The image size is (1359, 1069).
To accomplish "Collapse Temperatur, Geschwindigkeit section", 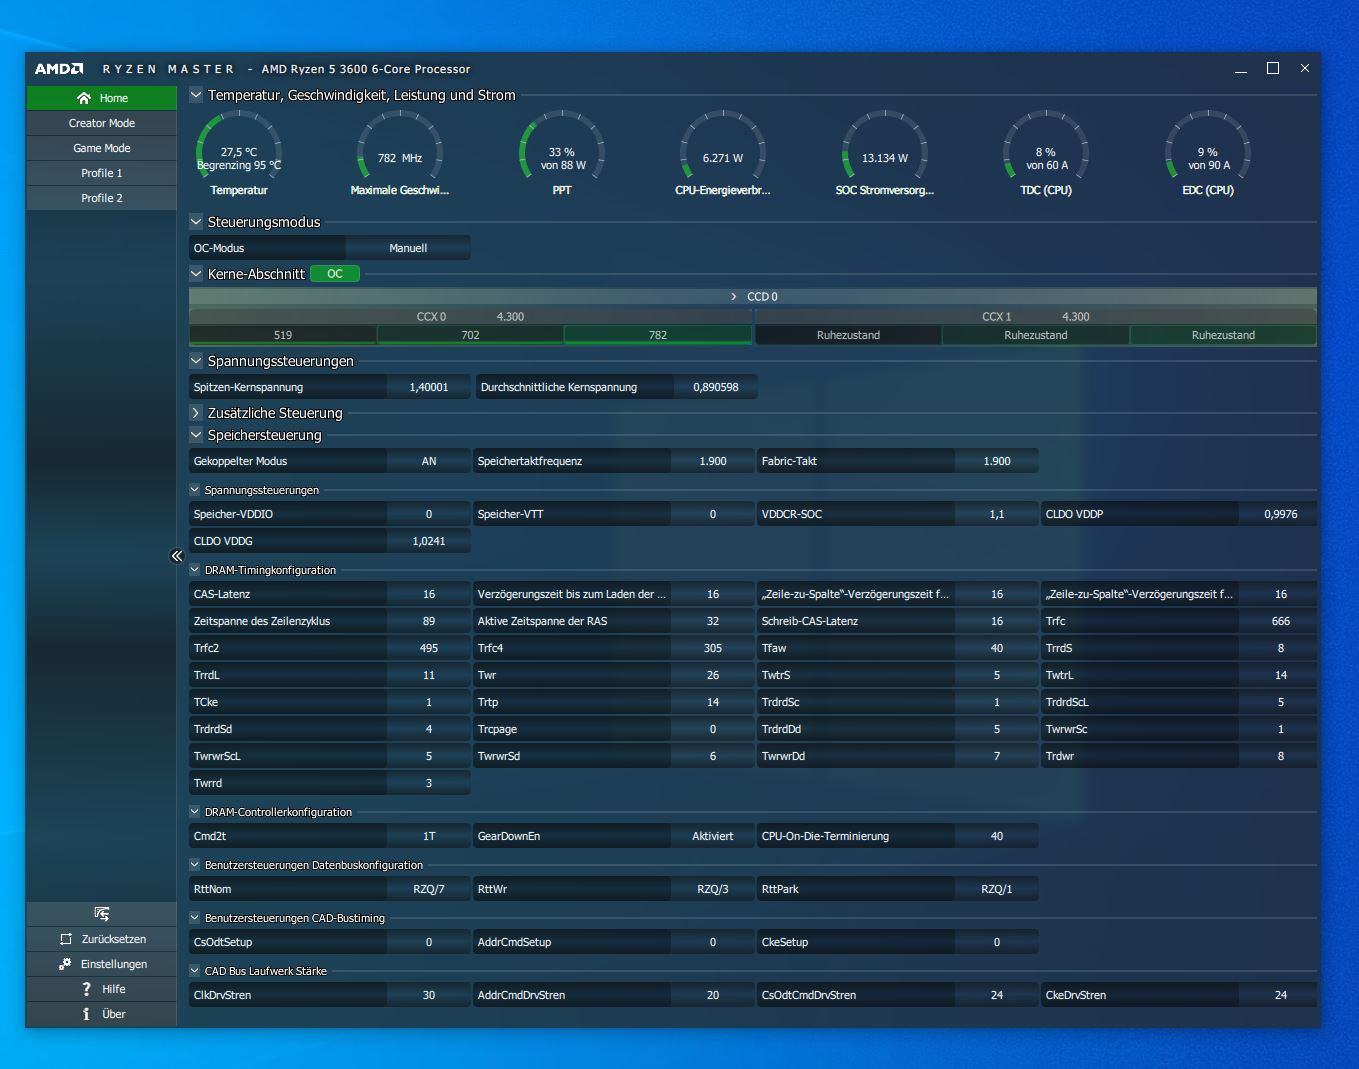I will pos(196,95).
